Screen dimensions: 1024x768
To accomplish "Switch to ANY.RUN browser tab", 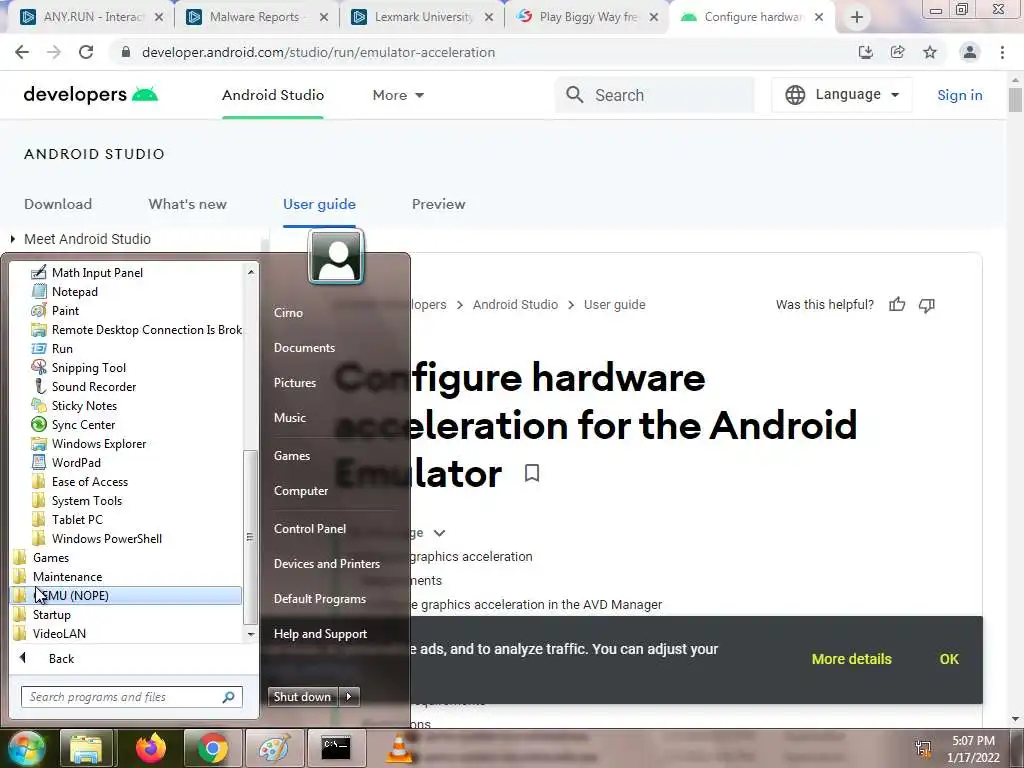I will coord(91,17).
